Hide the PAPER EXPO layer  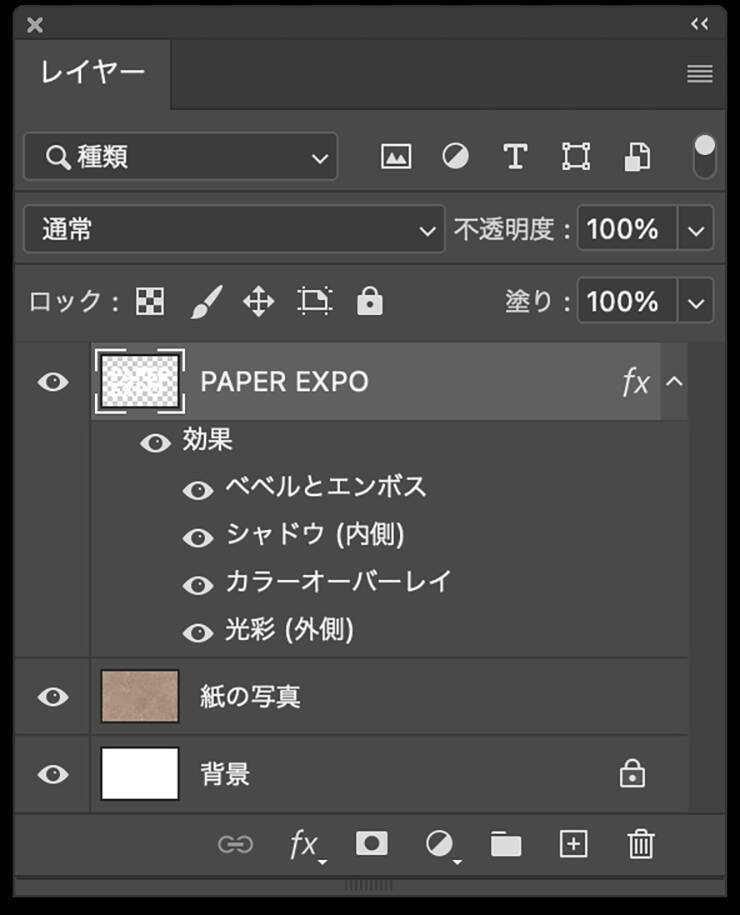click(53, 382)
